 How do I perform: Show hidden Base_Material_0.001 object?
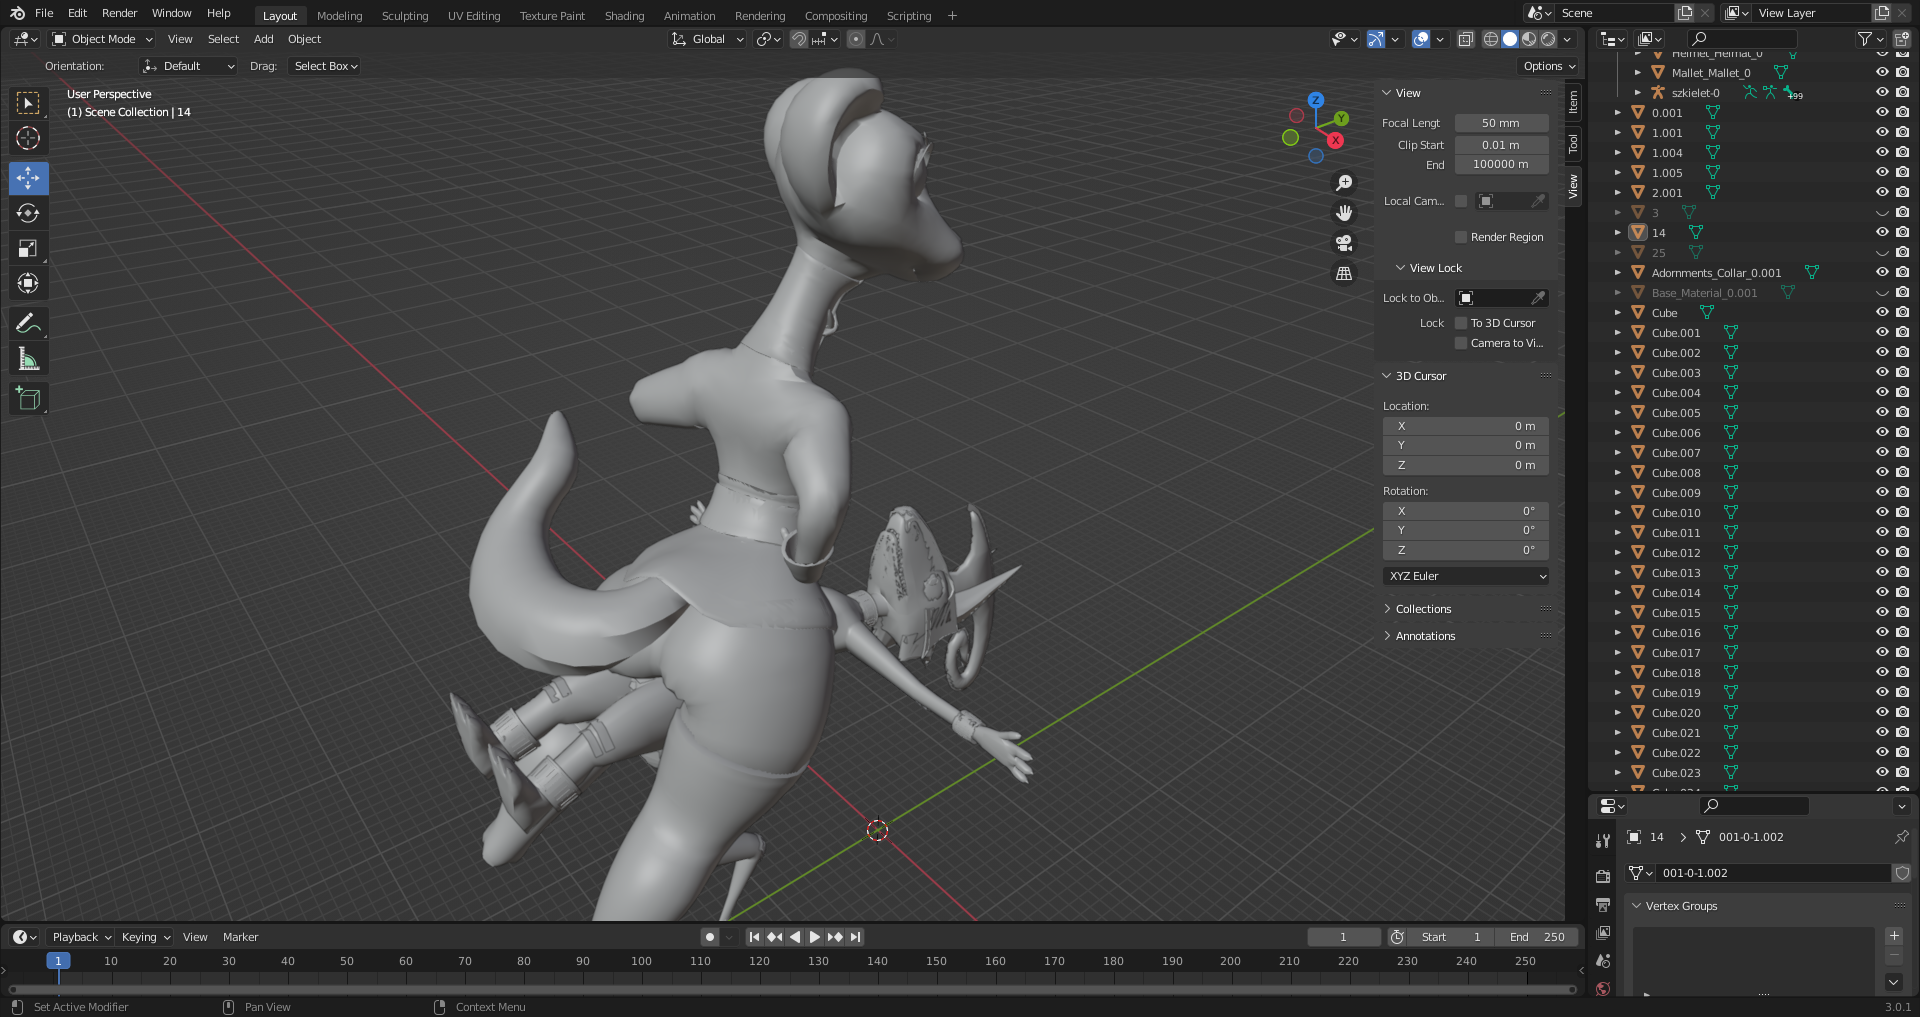coord(1882,292)
